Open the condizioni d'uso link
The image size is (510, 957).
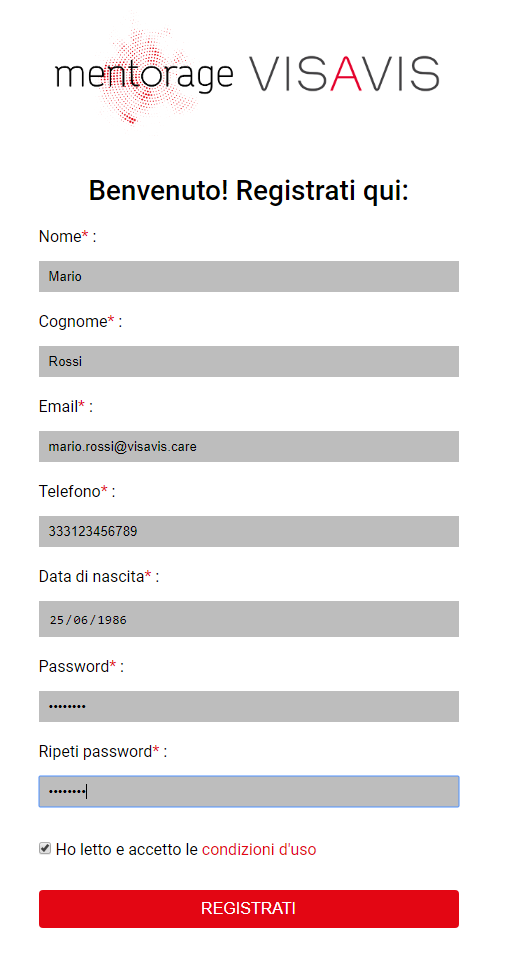[x=259, y=849]
